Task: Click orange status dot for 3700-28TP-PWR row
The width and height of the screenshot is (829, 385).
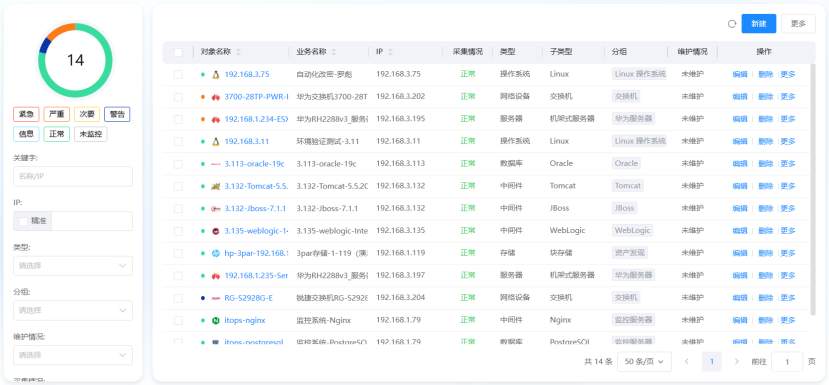Action: click(203, 97)
